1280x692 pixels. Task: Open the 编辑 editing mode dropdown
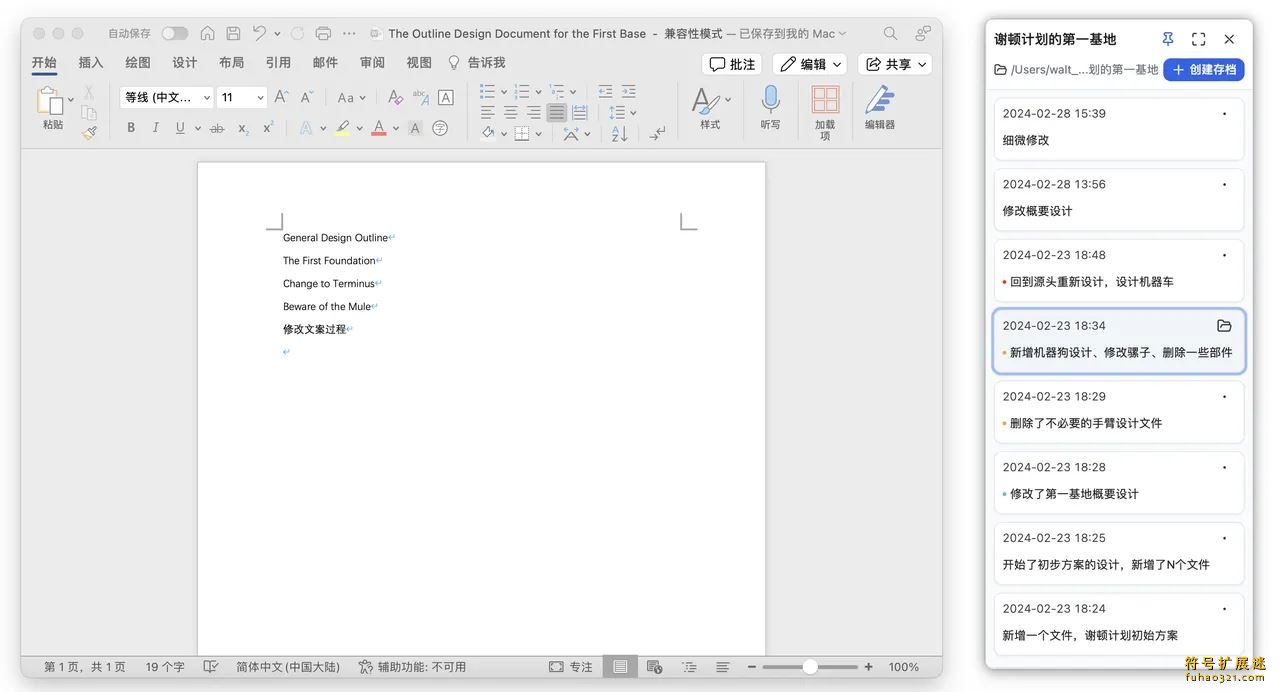tap(810, 64)
